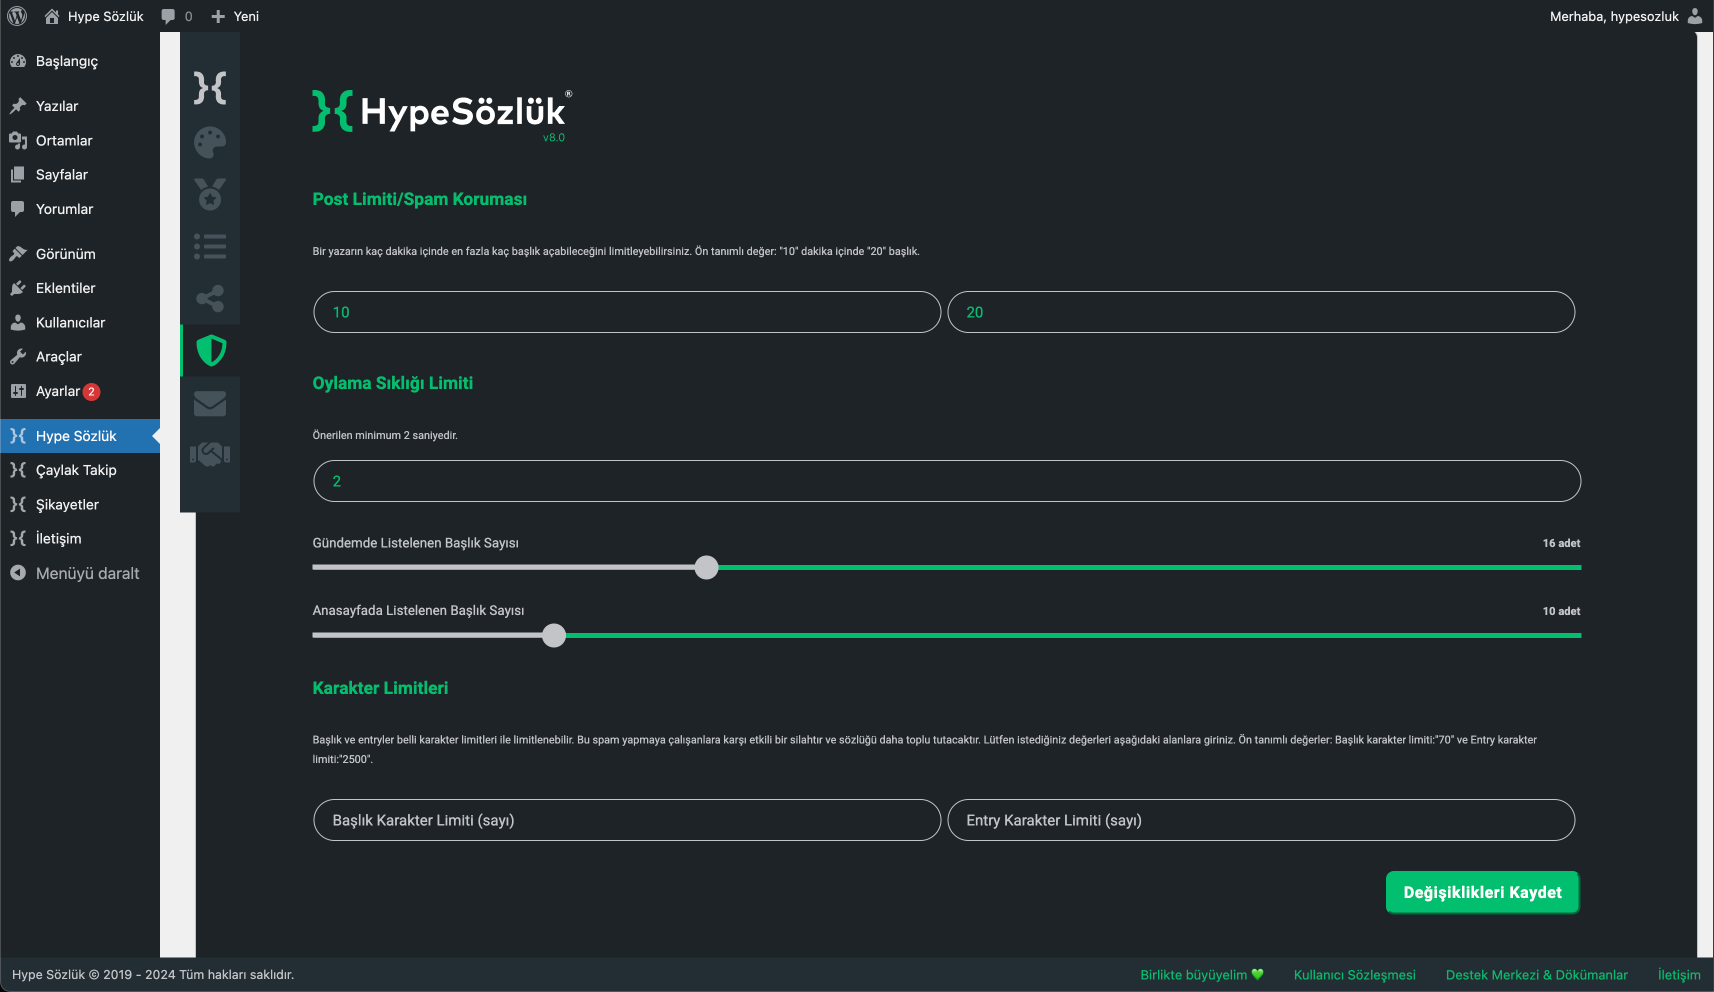Open the medal badge settings tab

tap(210, 194)
